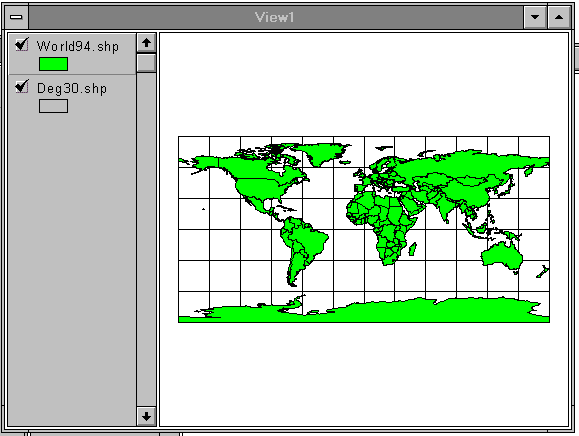Select the Deg30.shp theme label
The width and height of the screenshot is (579, 436).
click(x=72, y=89)
